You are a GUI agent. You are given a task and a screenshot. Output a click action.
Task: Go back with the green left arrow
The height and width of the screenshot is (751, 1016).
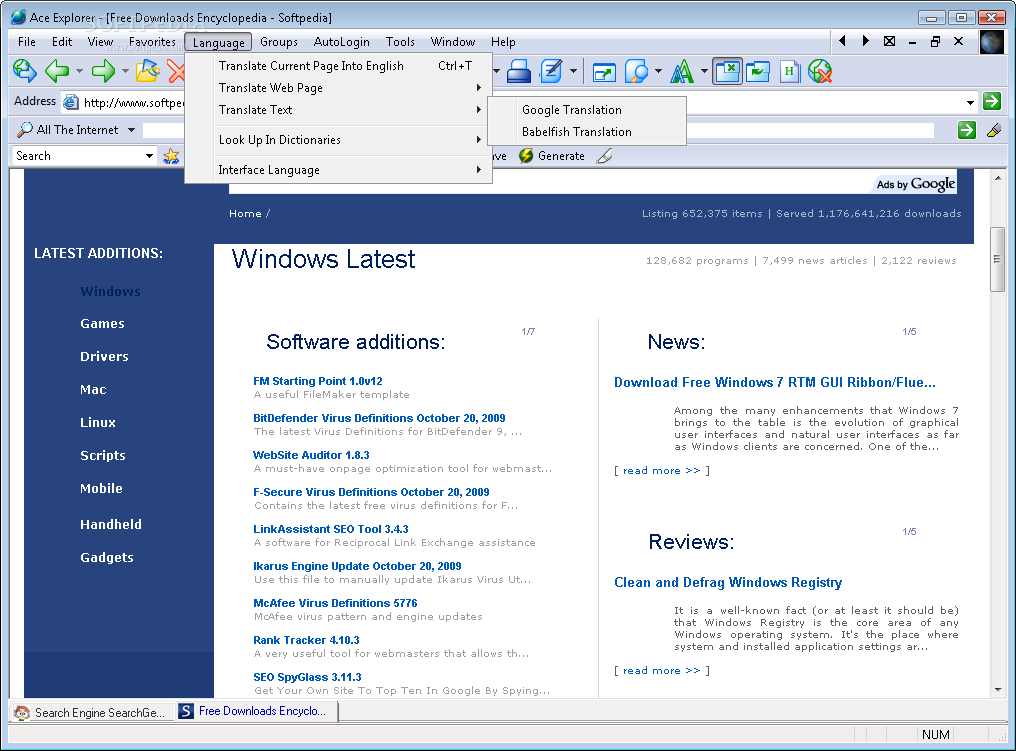pos(57,71)
